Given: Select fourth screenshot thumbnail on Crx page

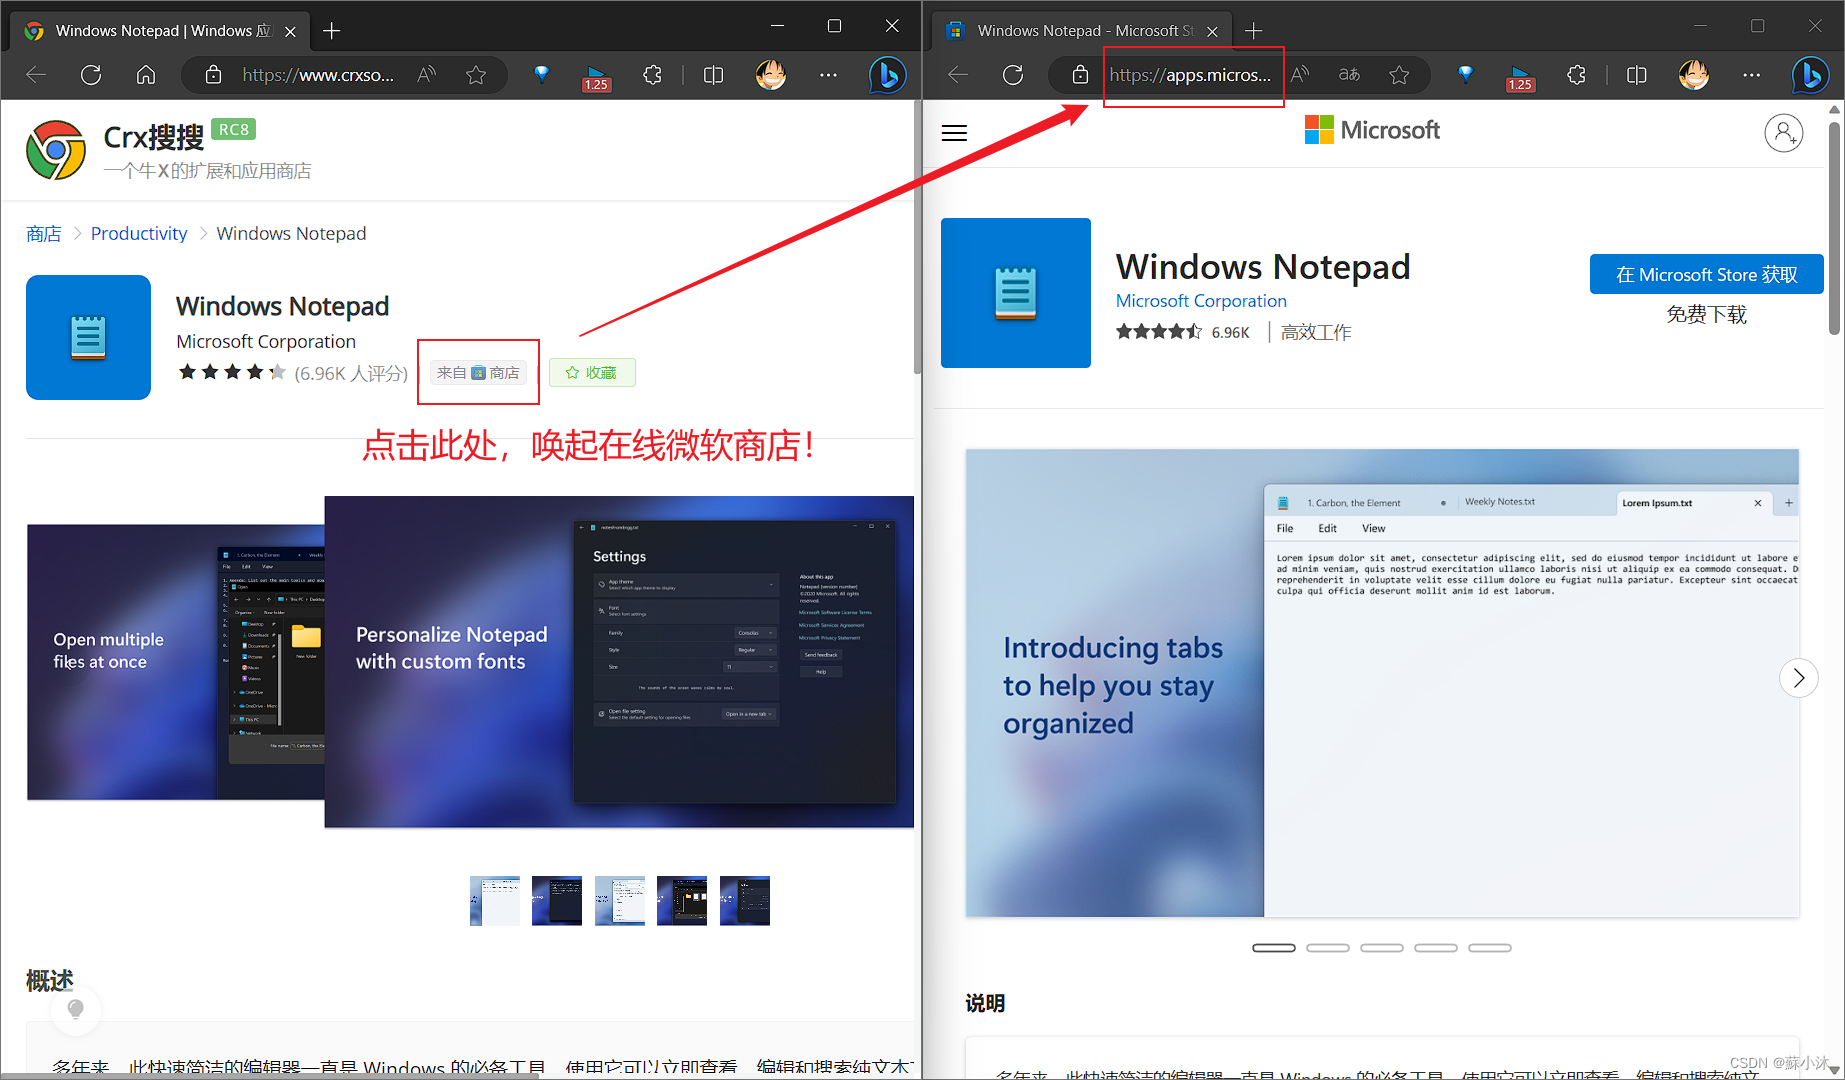Looking at the screenshot, I should (x=682, y=901).
